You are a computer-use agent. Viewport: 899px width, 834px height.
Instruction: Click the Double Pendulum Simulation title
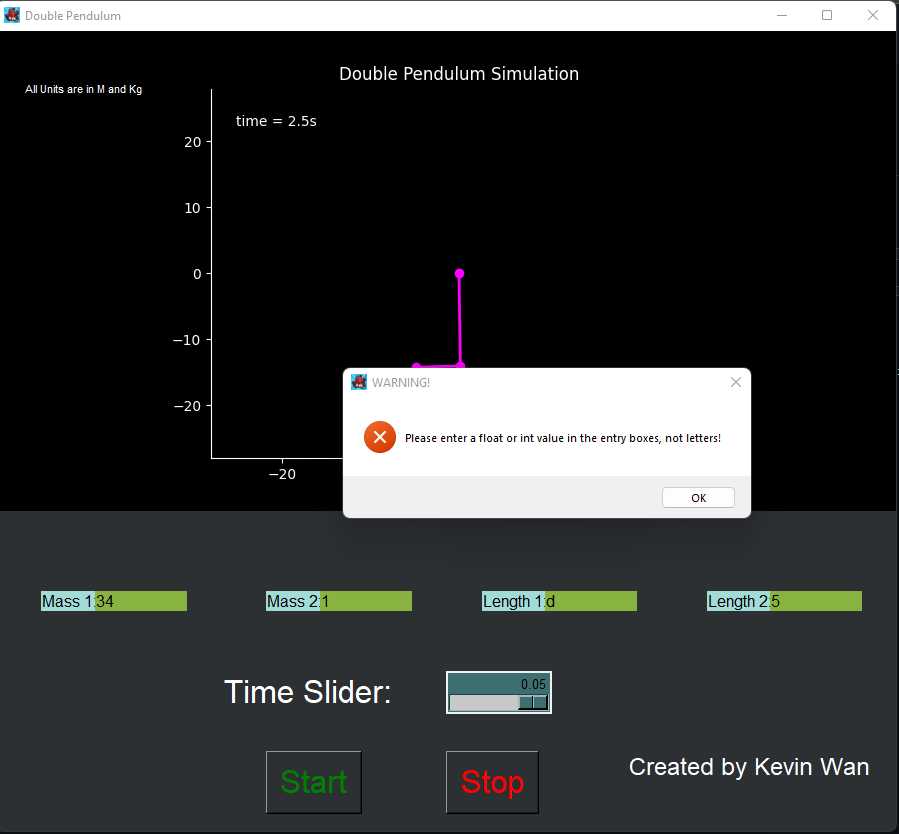458,74
